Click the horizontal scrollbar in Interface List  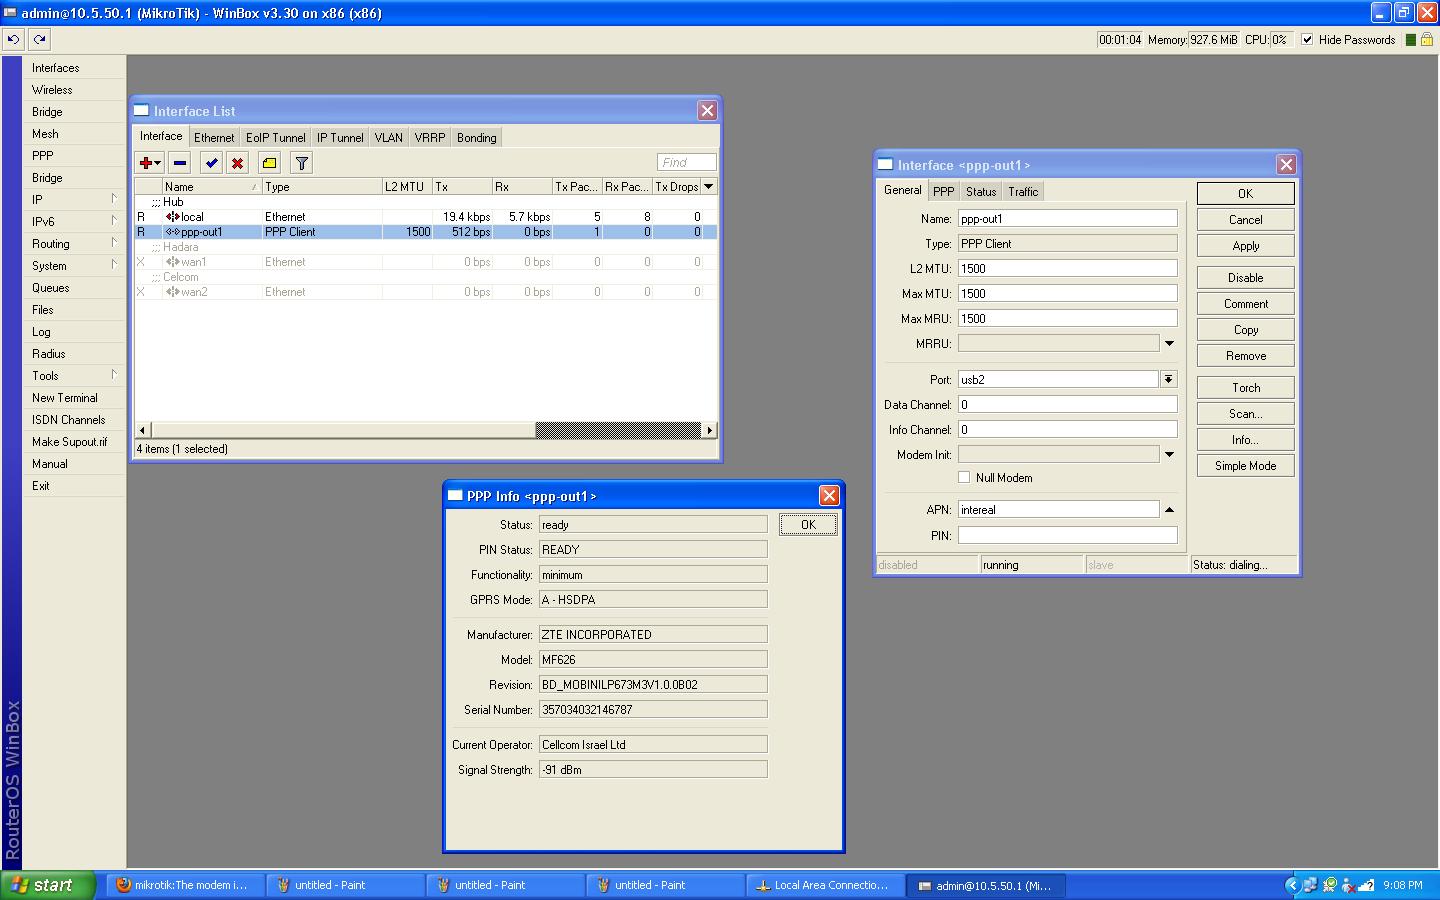[426, 430]
